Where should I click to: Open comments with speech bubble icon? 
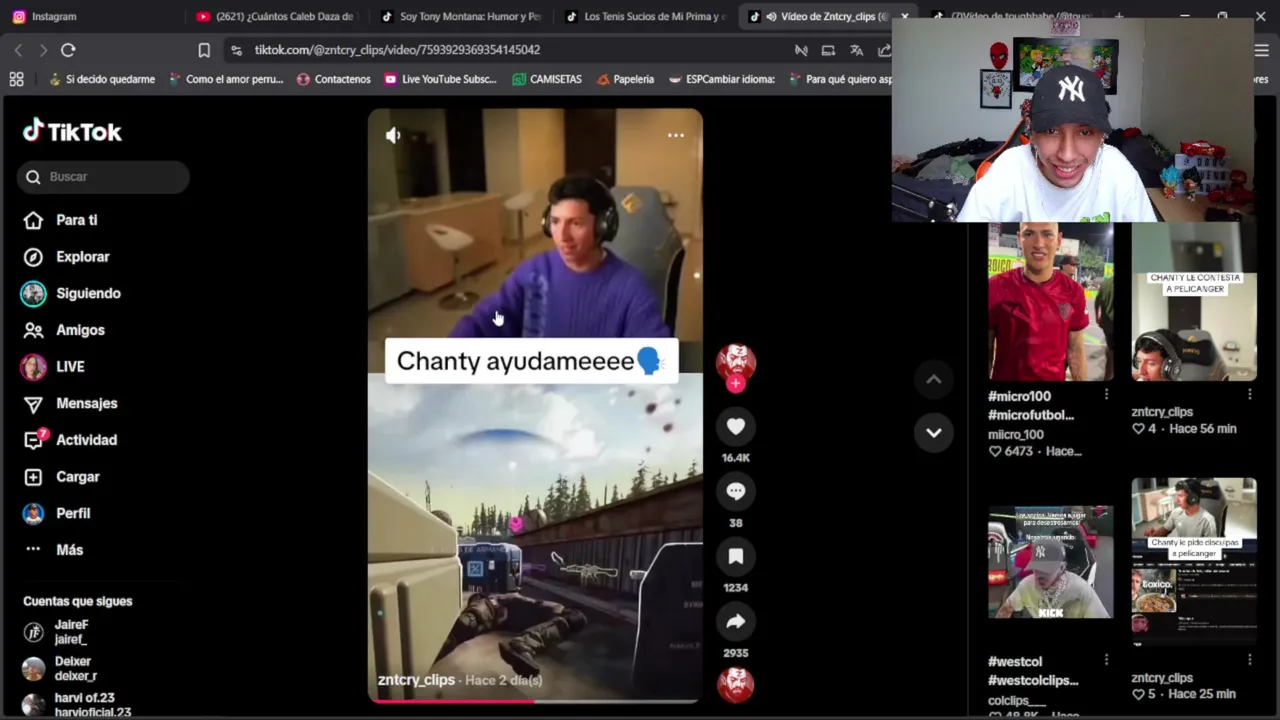(736, 491)
